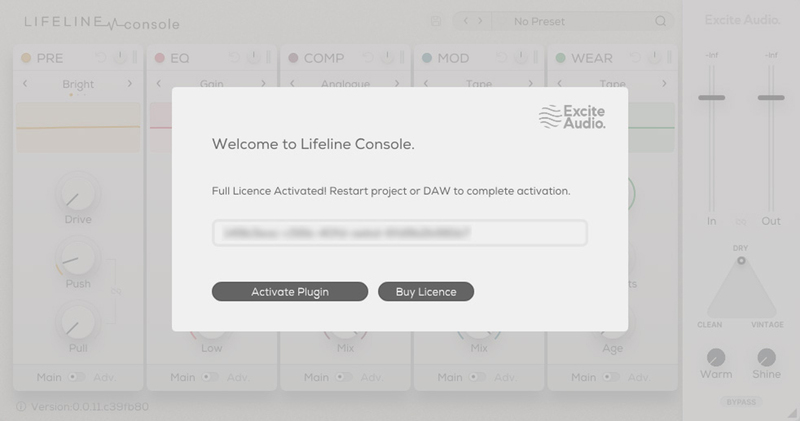Screen dimensions: 800x421
Task: Select previous PRE type left of Bright
Action: pos(25,83)
